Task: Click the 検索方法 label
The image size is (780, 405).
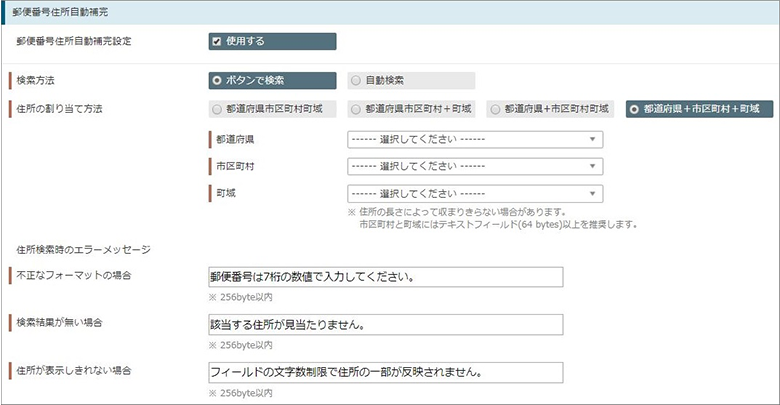Action: coord(35,80)
